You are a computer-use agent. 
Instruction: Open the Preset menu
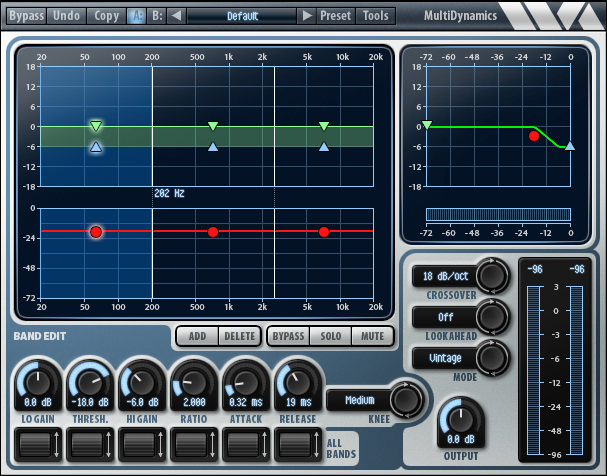pos(336,16)
